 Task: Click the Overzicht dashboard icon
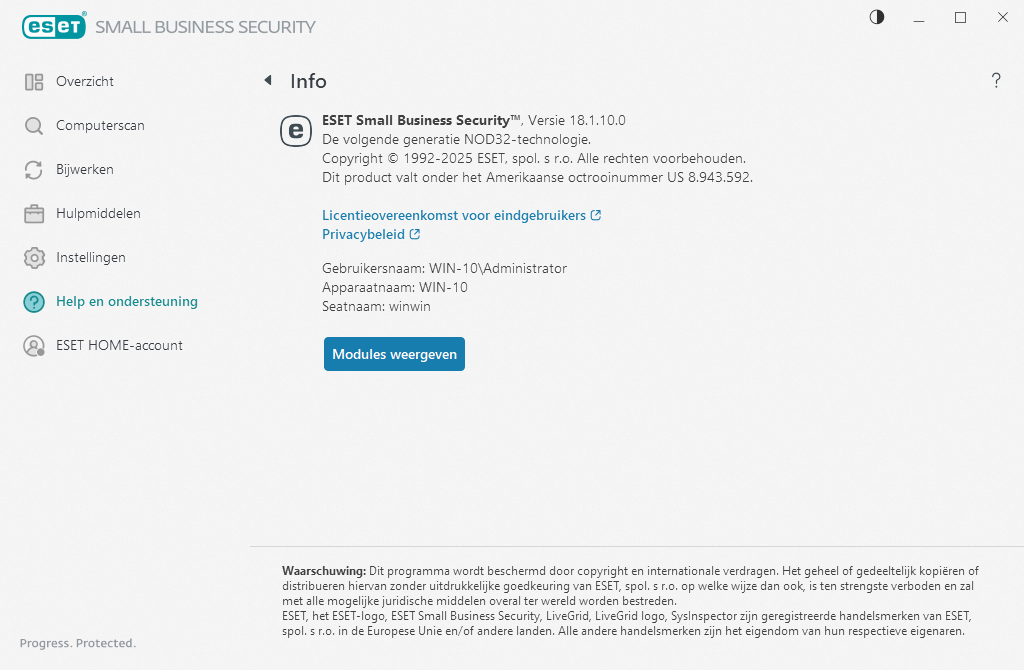(34, 82)
